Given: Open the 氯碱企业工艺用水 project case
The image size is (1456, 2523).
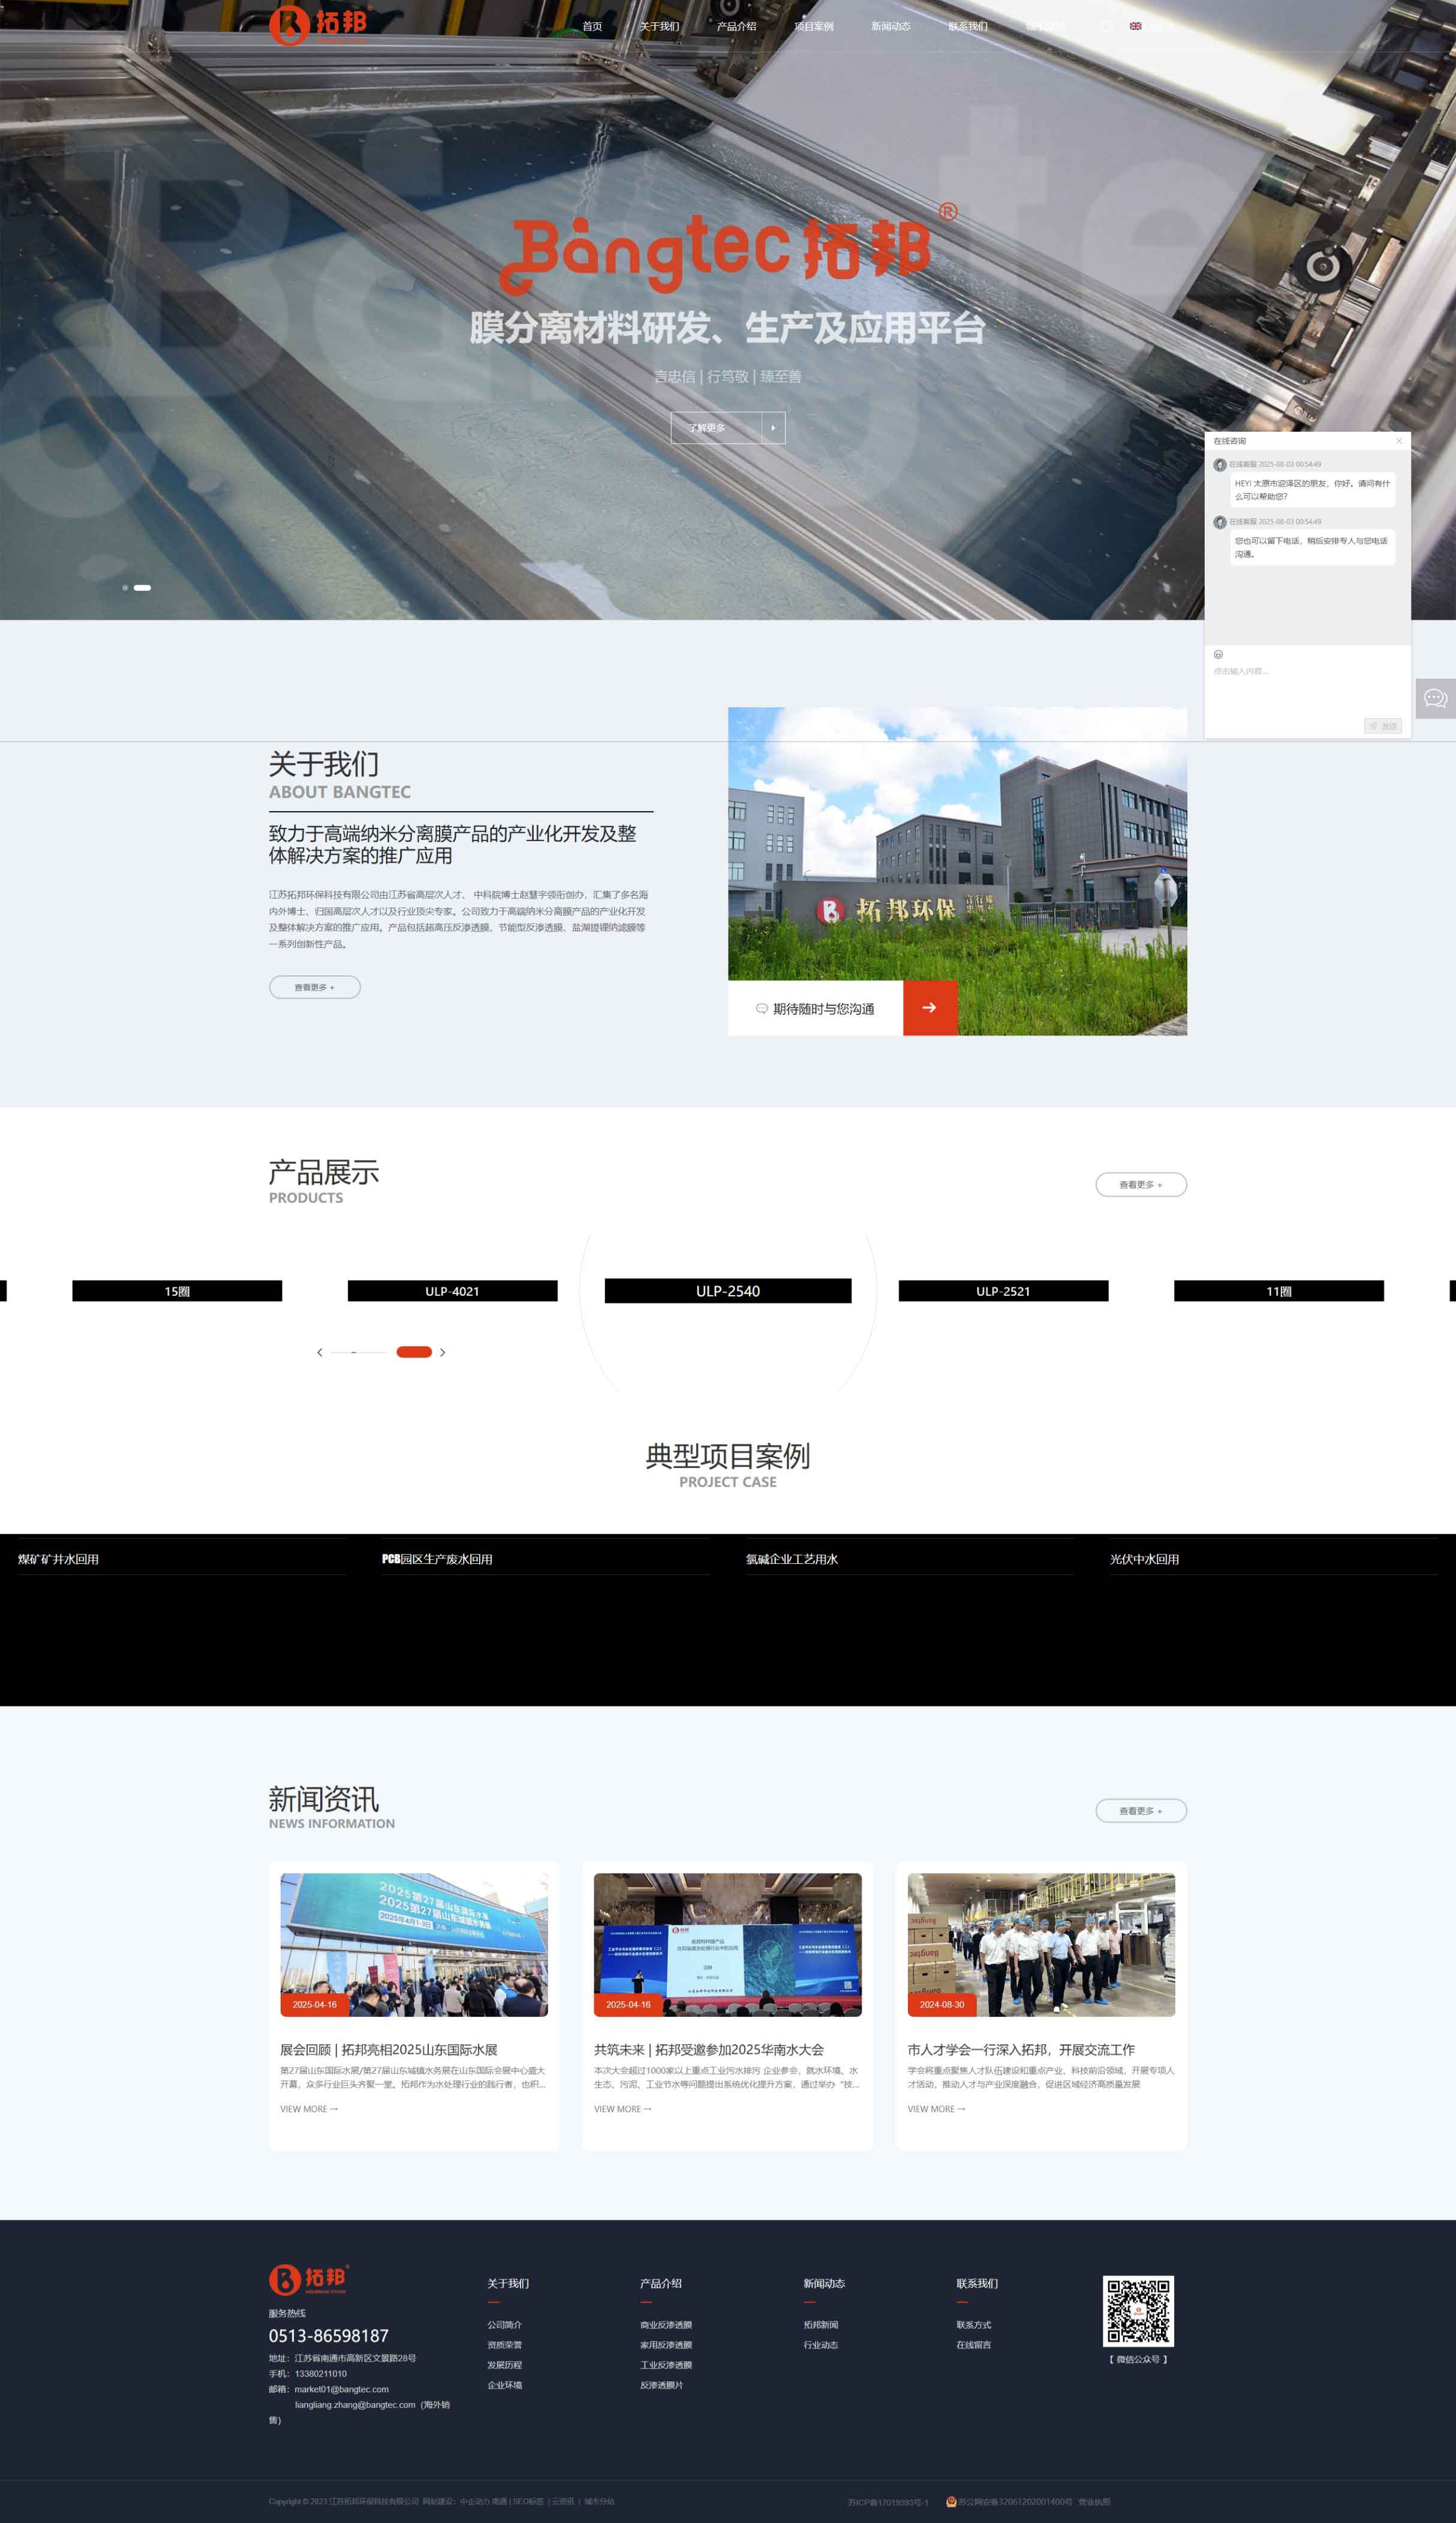Looking at the screenshot, I should pyautogui.click(x=792, y=1559).
